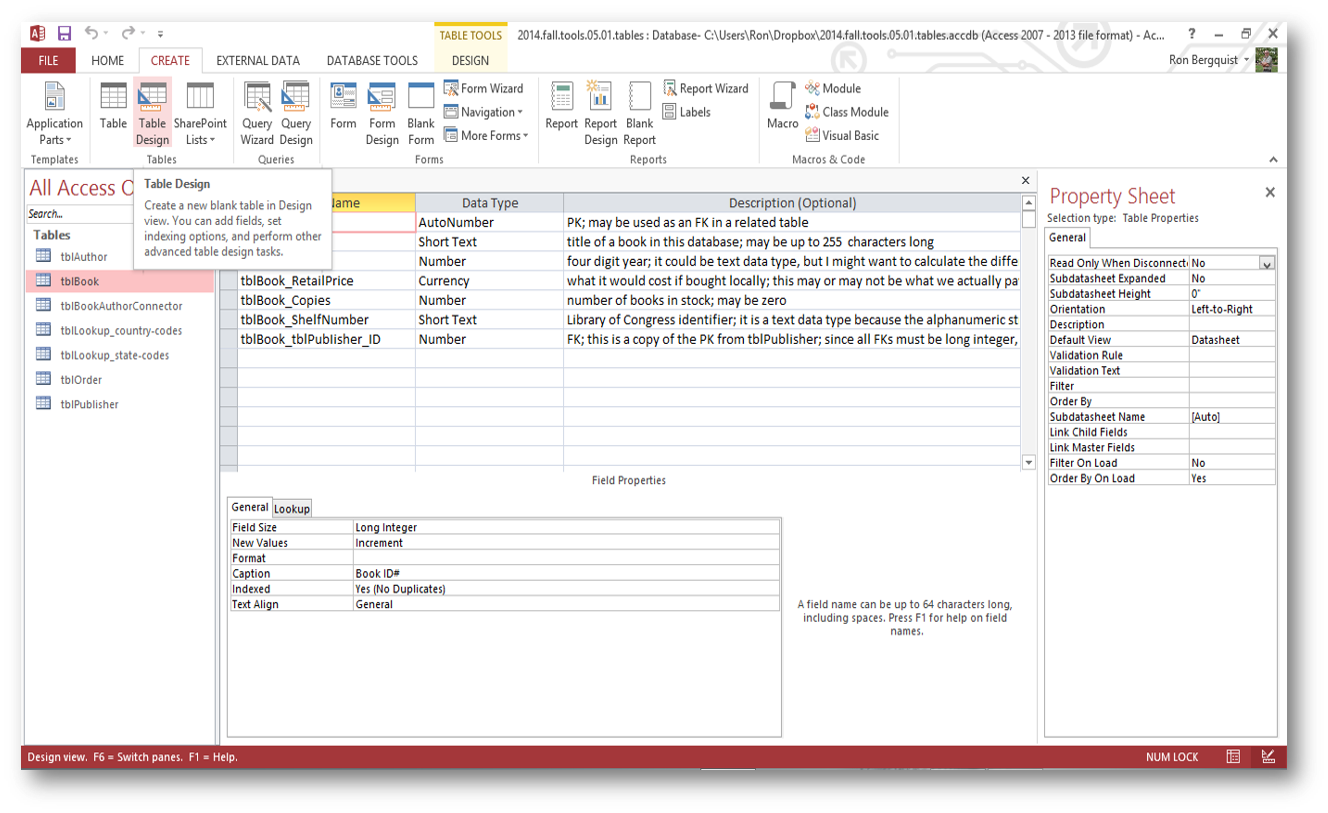Open Read Only When Disconnected dropdown
Screen dimensions: 1328x813
click(x=1267, y=264)
